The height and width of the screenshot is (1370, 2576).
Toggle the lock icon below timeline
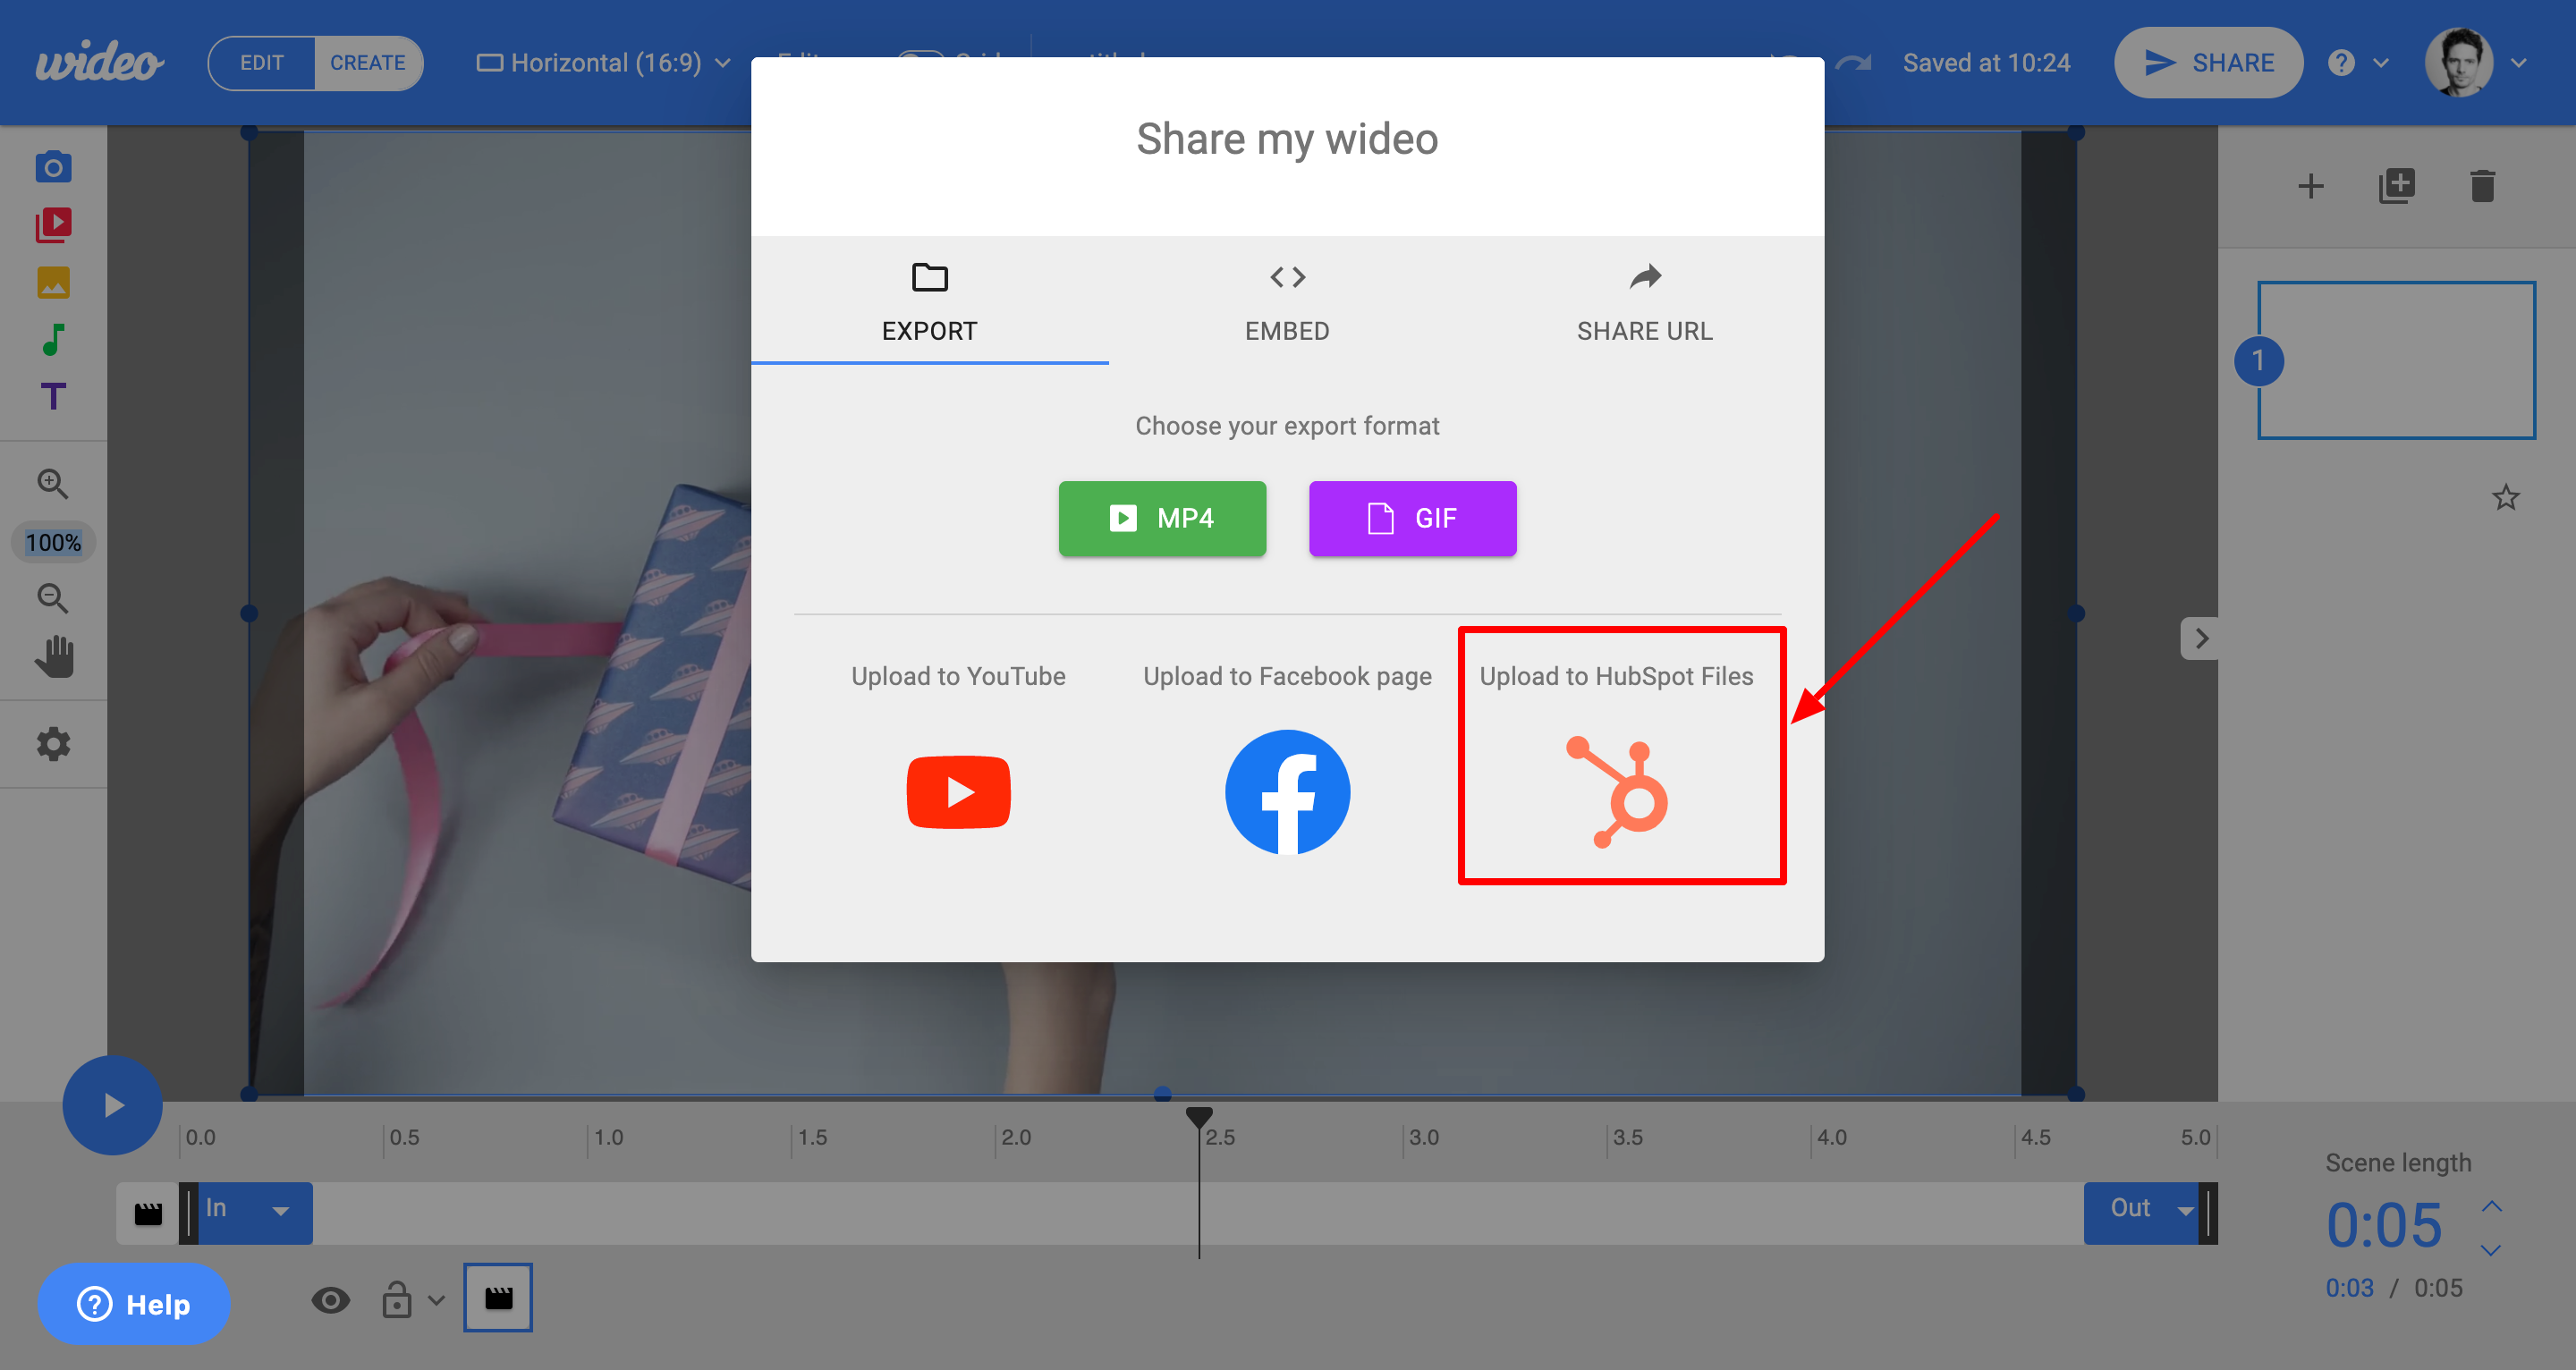397,1300
